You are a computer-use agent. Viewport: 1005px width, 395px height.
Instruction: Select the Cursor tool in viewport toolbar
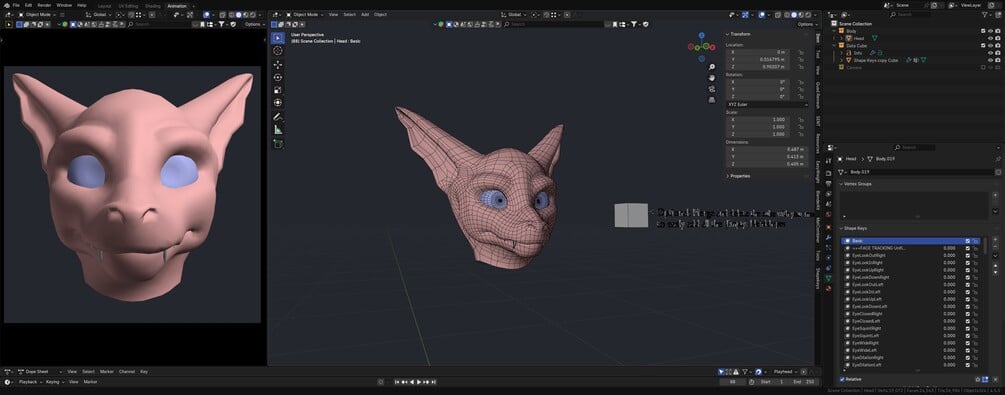pos(278,51)
